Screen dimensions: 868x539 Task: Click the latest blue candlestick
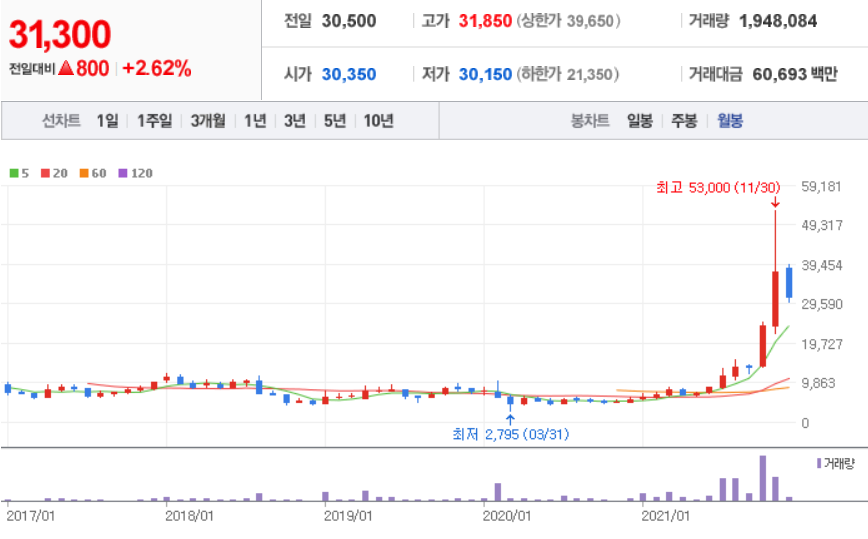point(789,283)
